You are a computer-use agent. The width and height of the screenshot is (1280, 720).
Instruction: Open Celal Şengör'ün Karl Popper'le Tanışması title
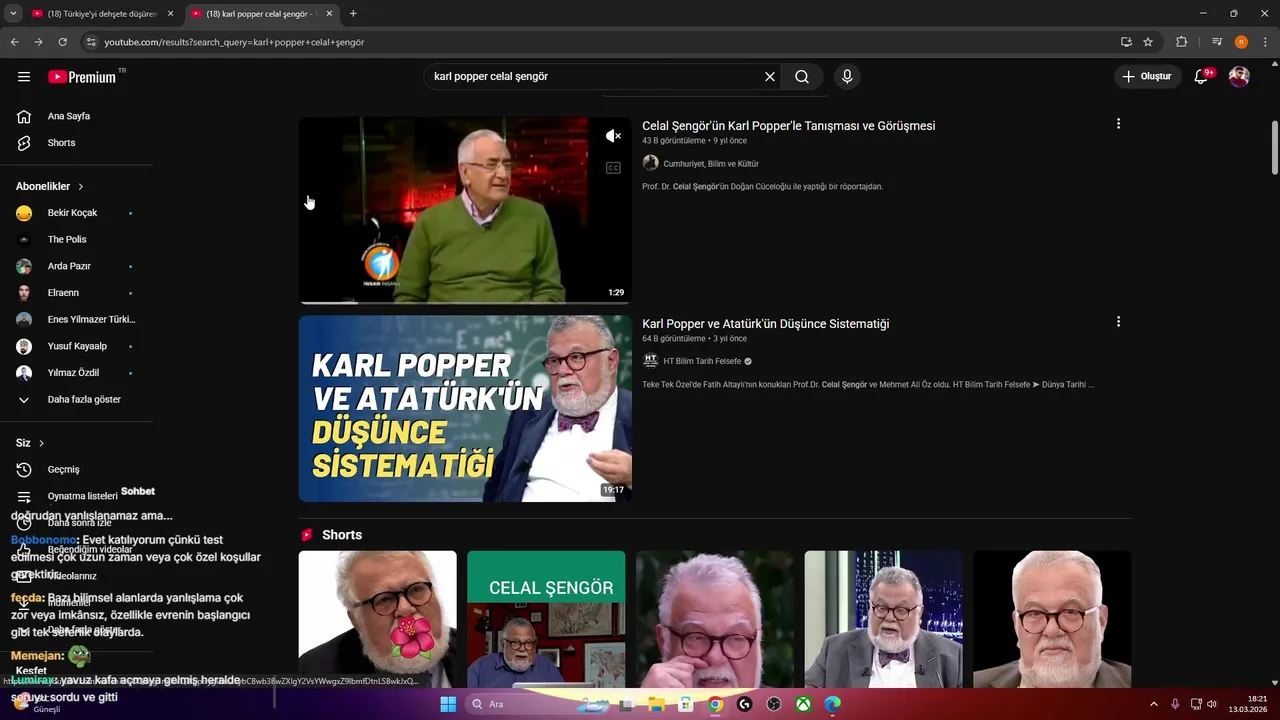point(788,126)
